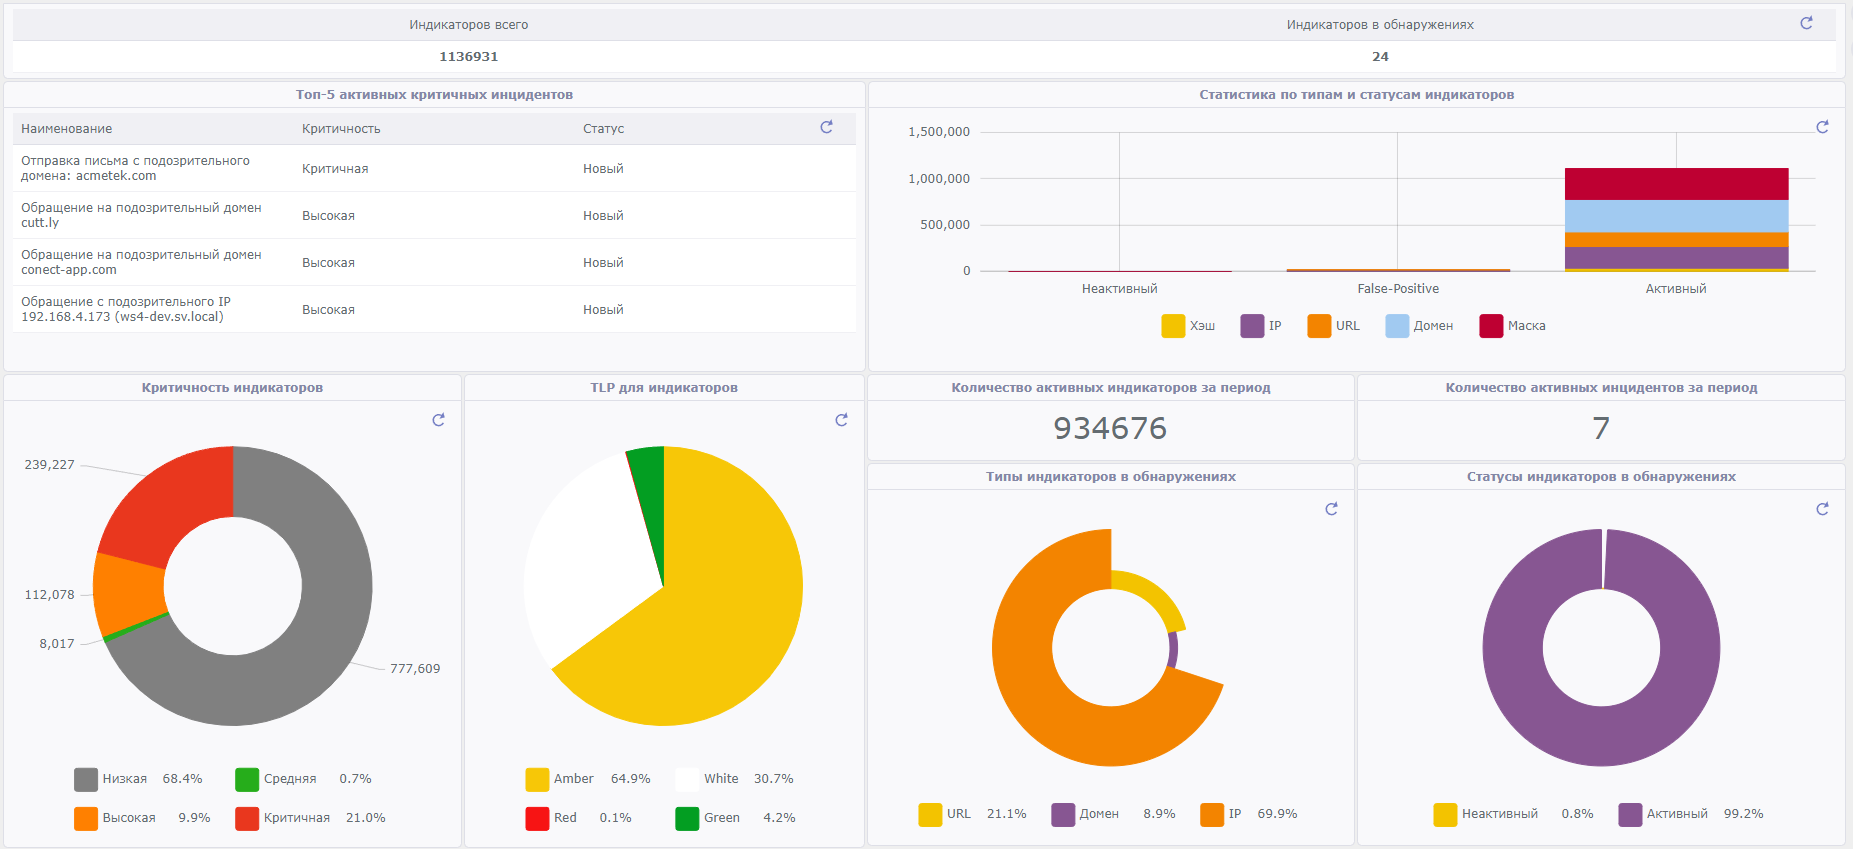Screen dimensions: 1853x849
Task: Sort the table by Наименование column header
Action: tap(67, 129)
